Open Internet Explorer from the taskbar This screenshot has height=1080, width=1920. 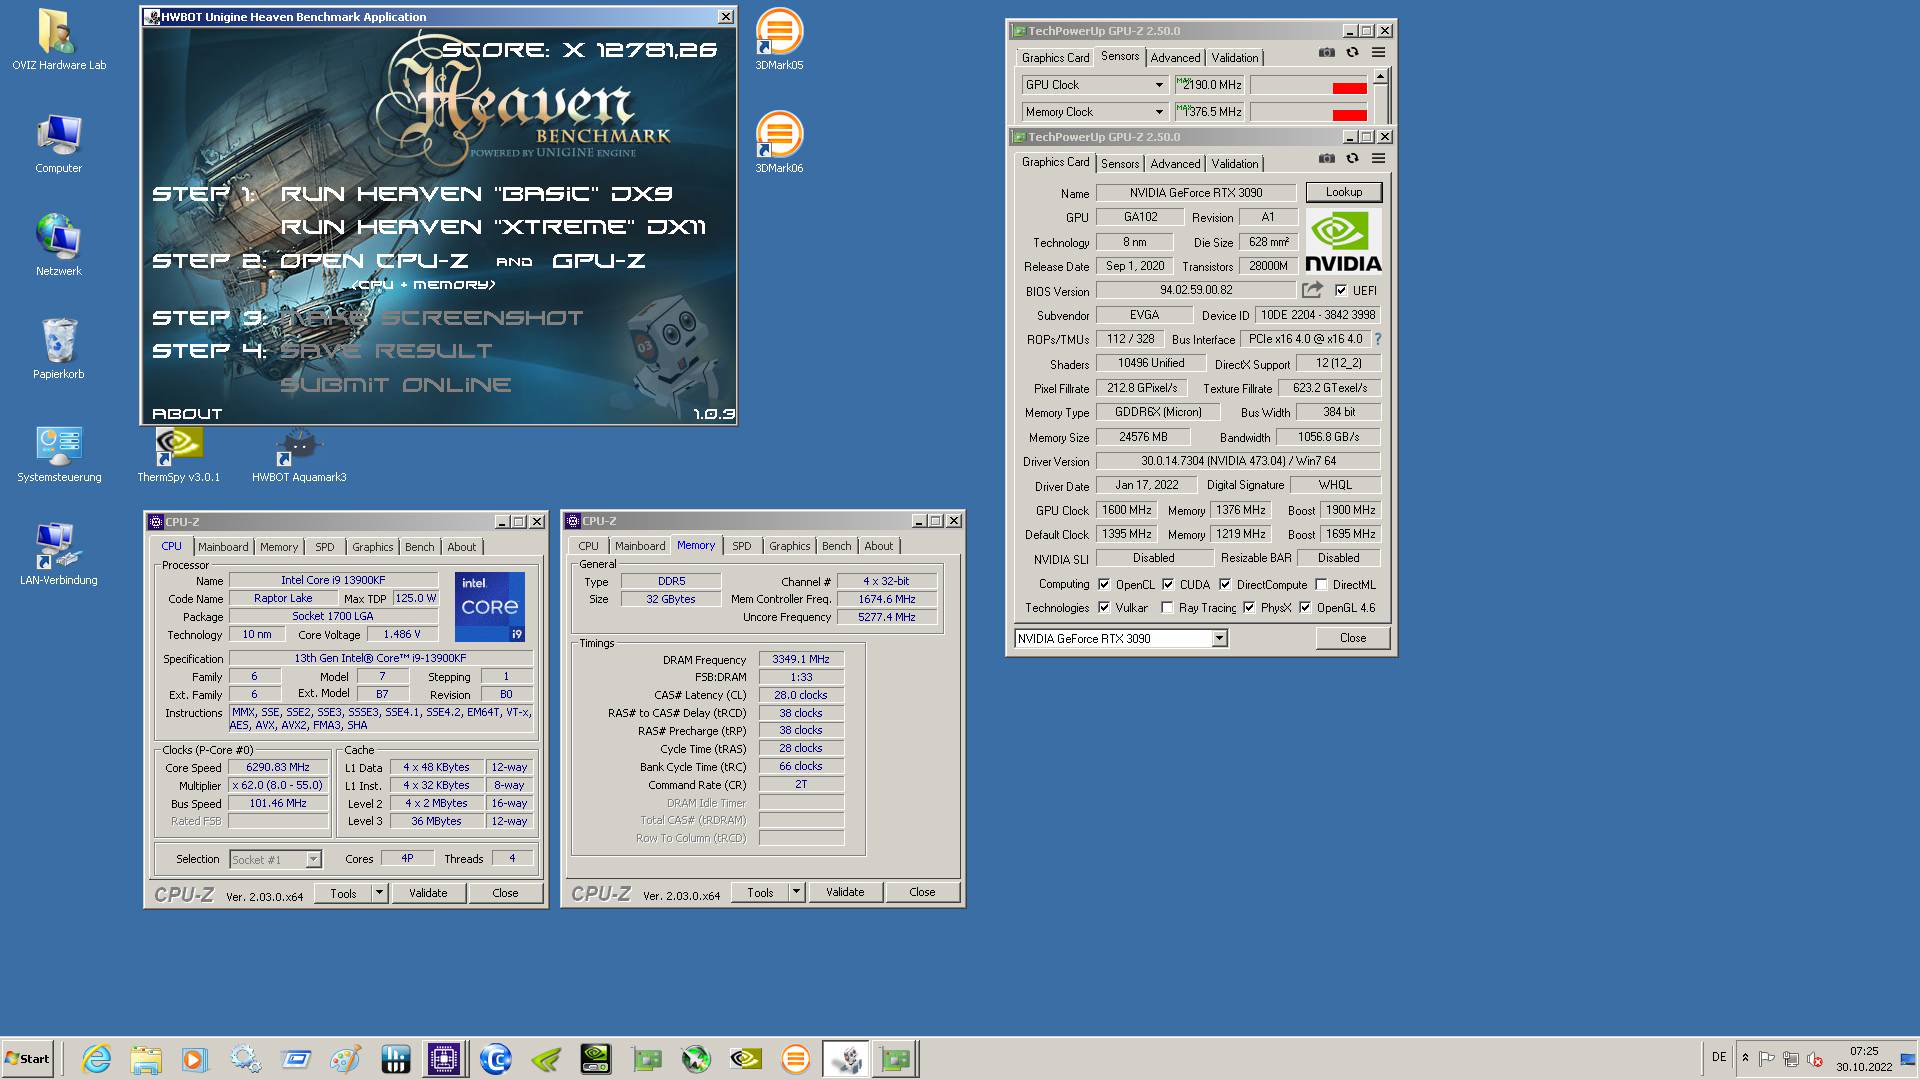coord(97,1059)
